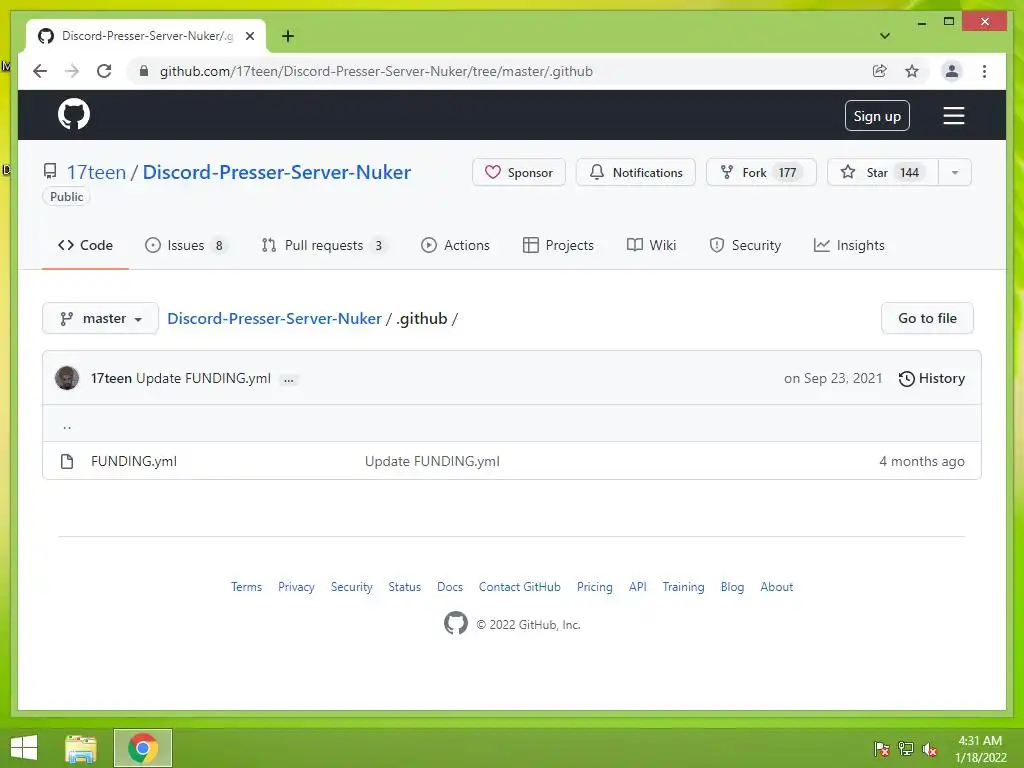This screenshot has width=1024, height=768.
Task: Open the hamburger menu in GitHub header
Action: pyautogui.click(x=953, y=116)
